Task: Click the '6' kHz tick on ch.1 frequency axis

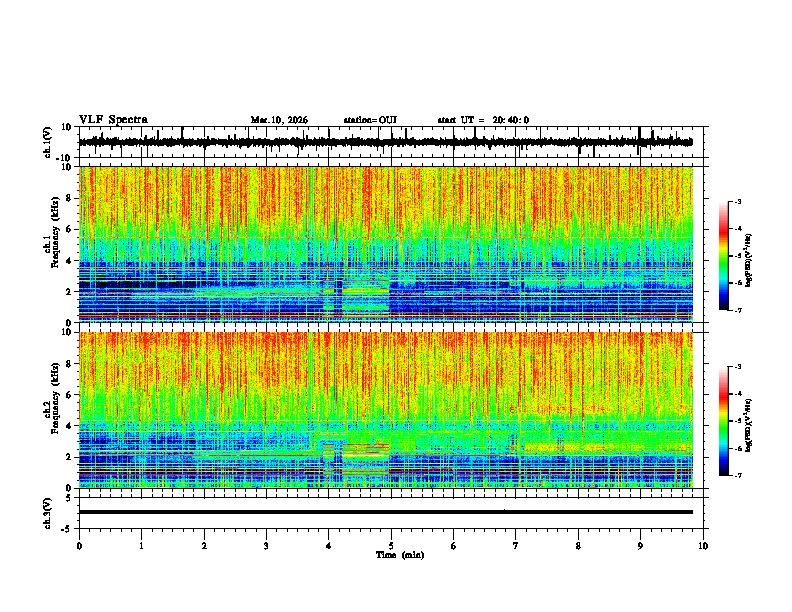Action: point(70,229)
